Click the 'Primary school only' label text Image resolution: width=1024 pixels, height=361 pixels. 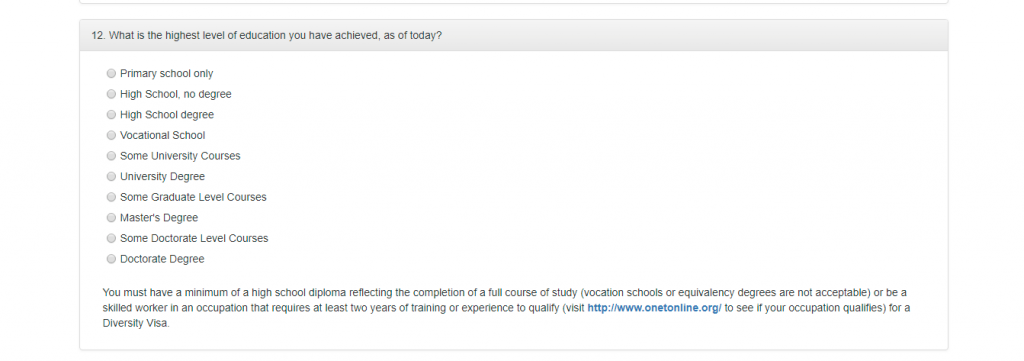(167, 74)
